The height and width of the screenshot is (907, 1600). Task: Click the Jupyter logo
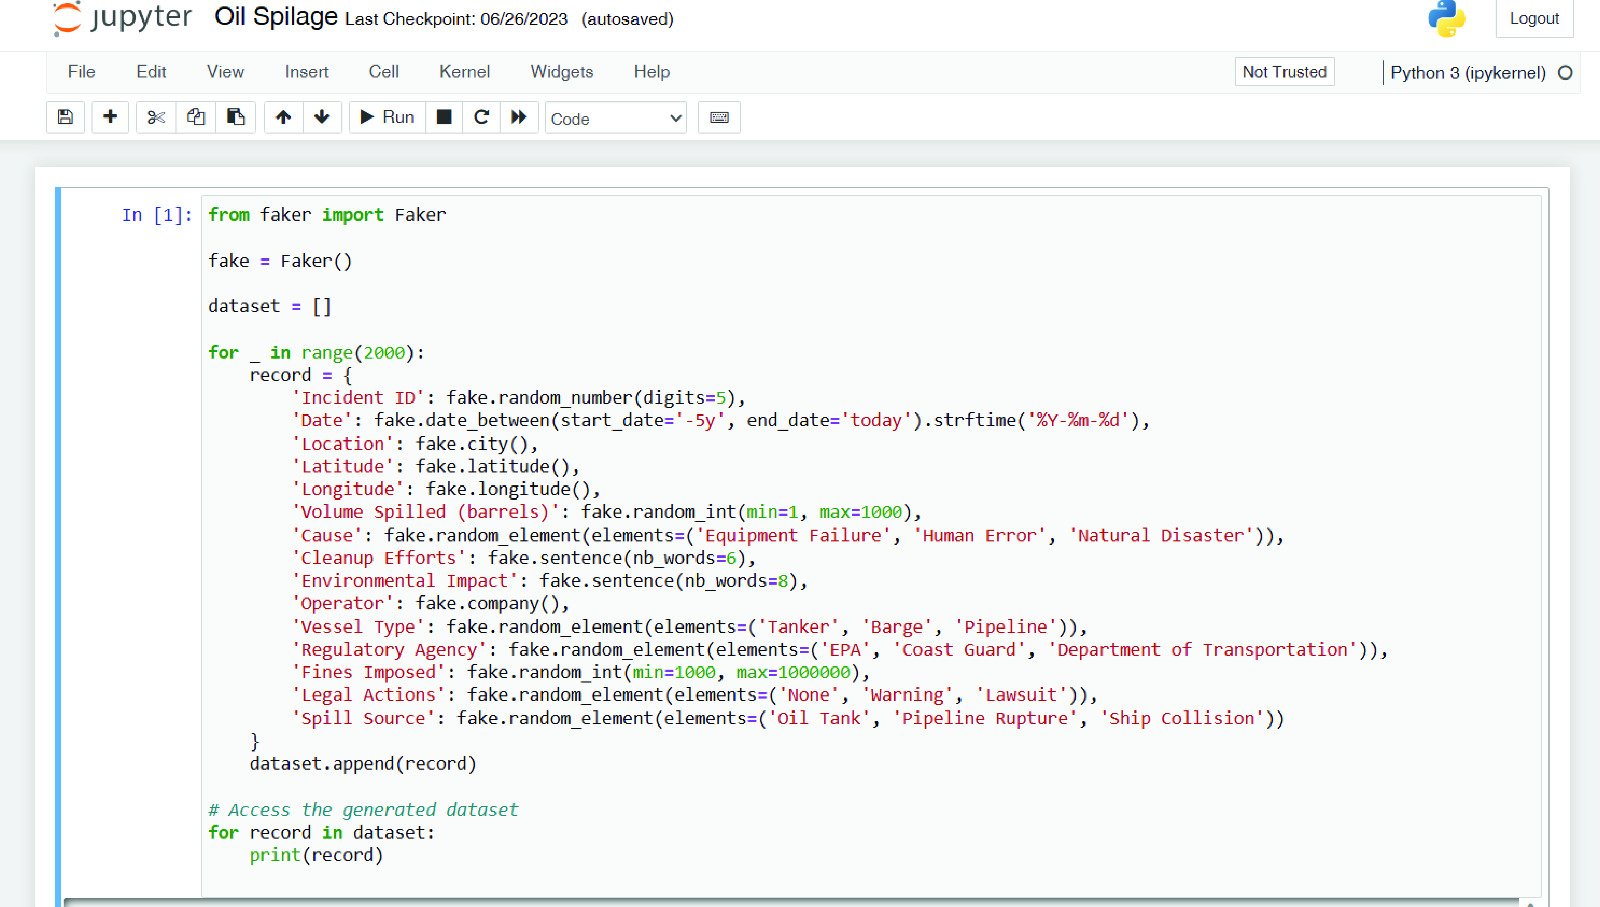point(122,18)
